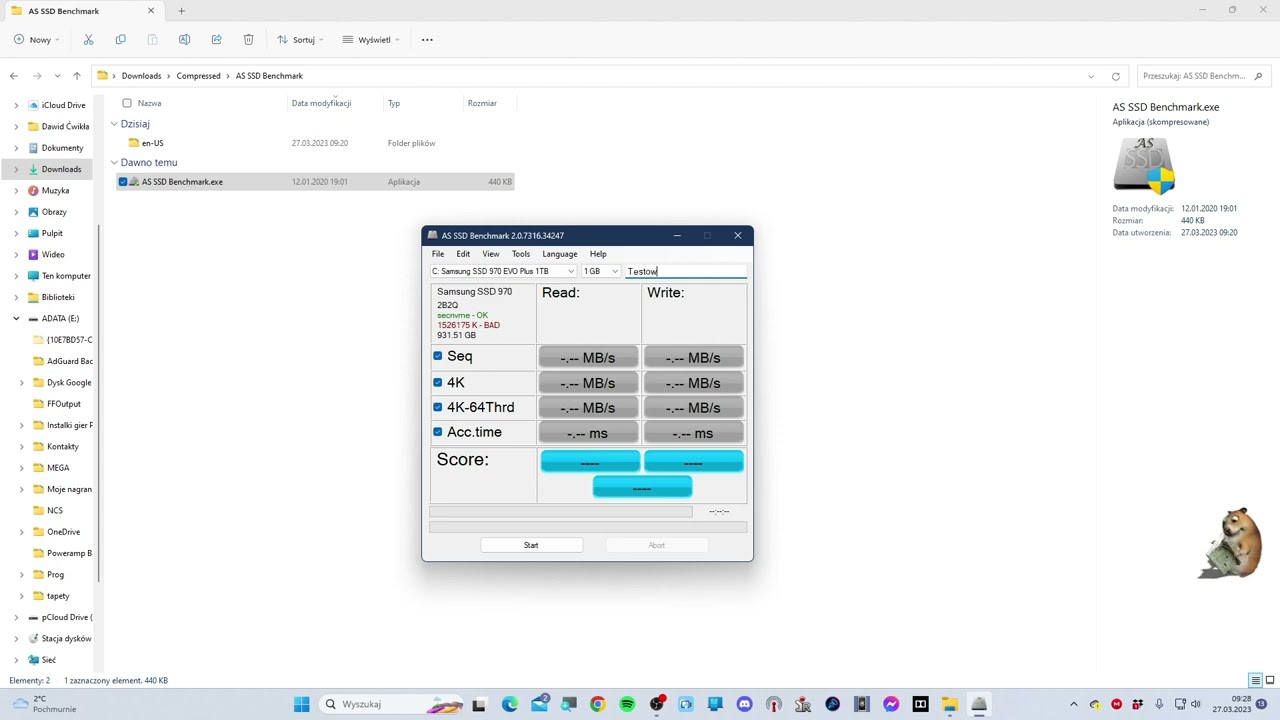The width and height of the screenshot is (1280, 720).
Task: Switch to details view icon in status bar
Action: pos(1255,680)
